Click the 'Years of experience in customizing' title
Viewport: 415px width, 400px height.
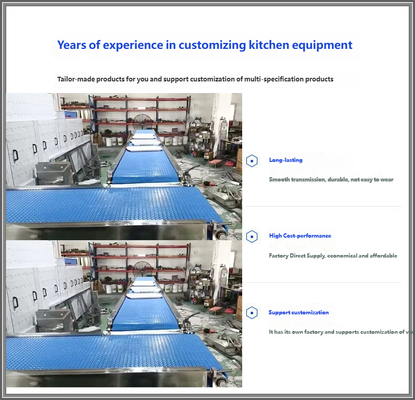[205, 45]
